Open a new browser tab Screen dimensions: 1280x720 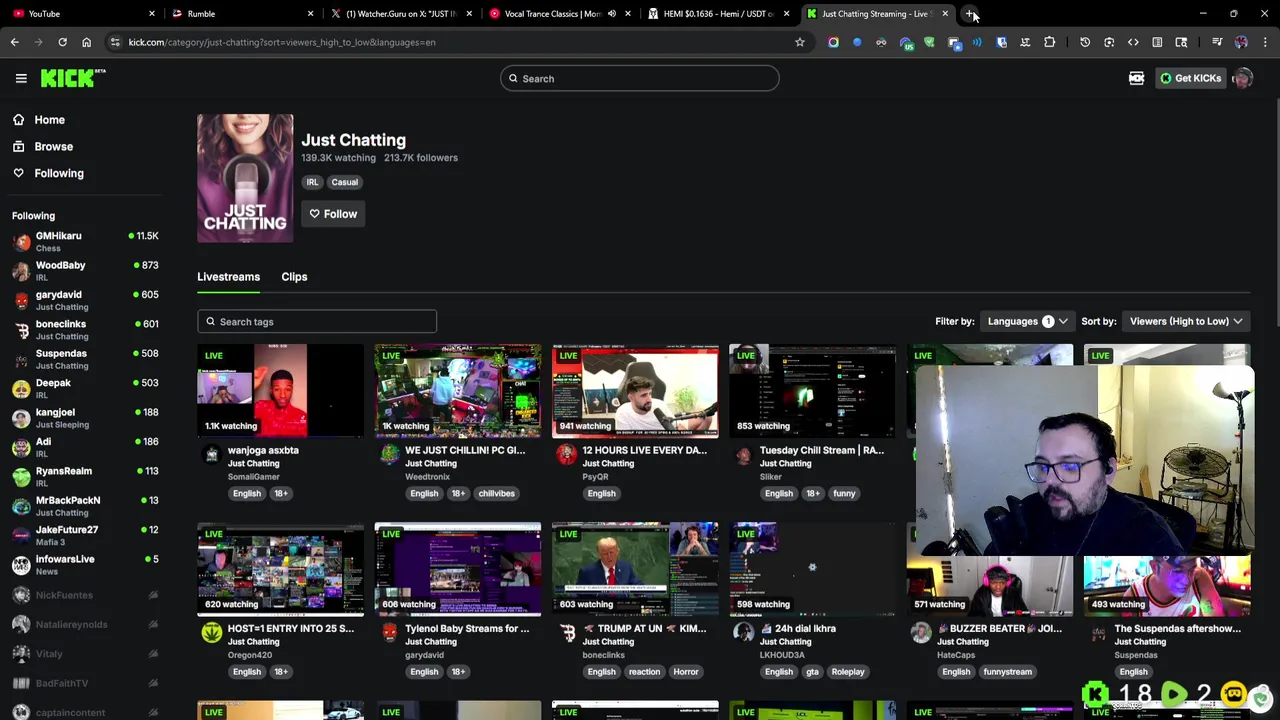coord(970,14)
